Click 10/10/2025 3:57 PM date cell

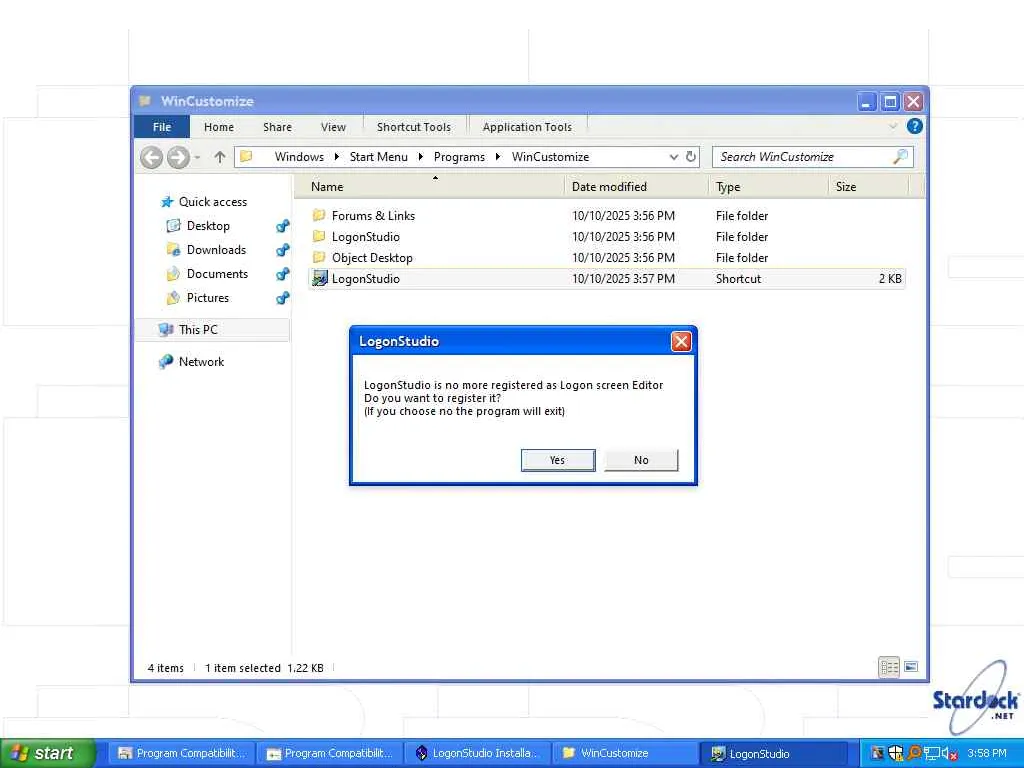coord(623,279)
